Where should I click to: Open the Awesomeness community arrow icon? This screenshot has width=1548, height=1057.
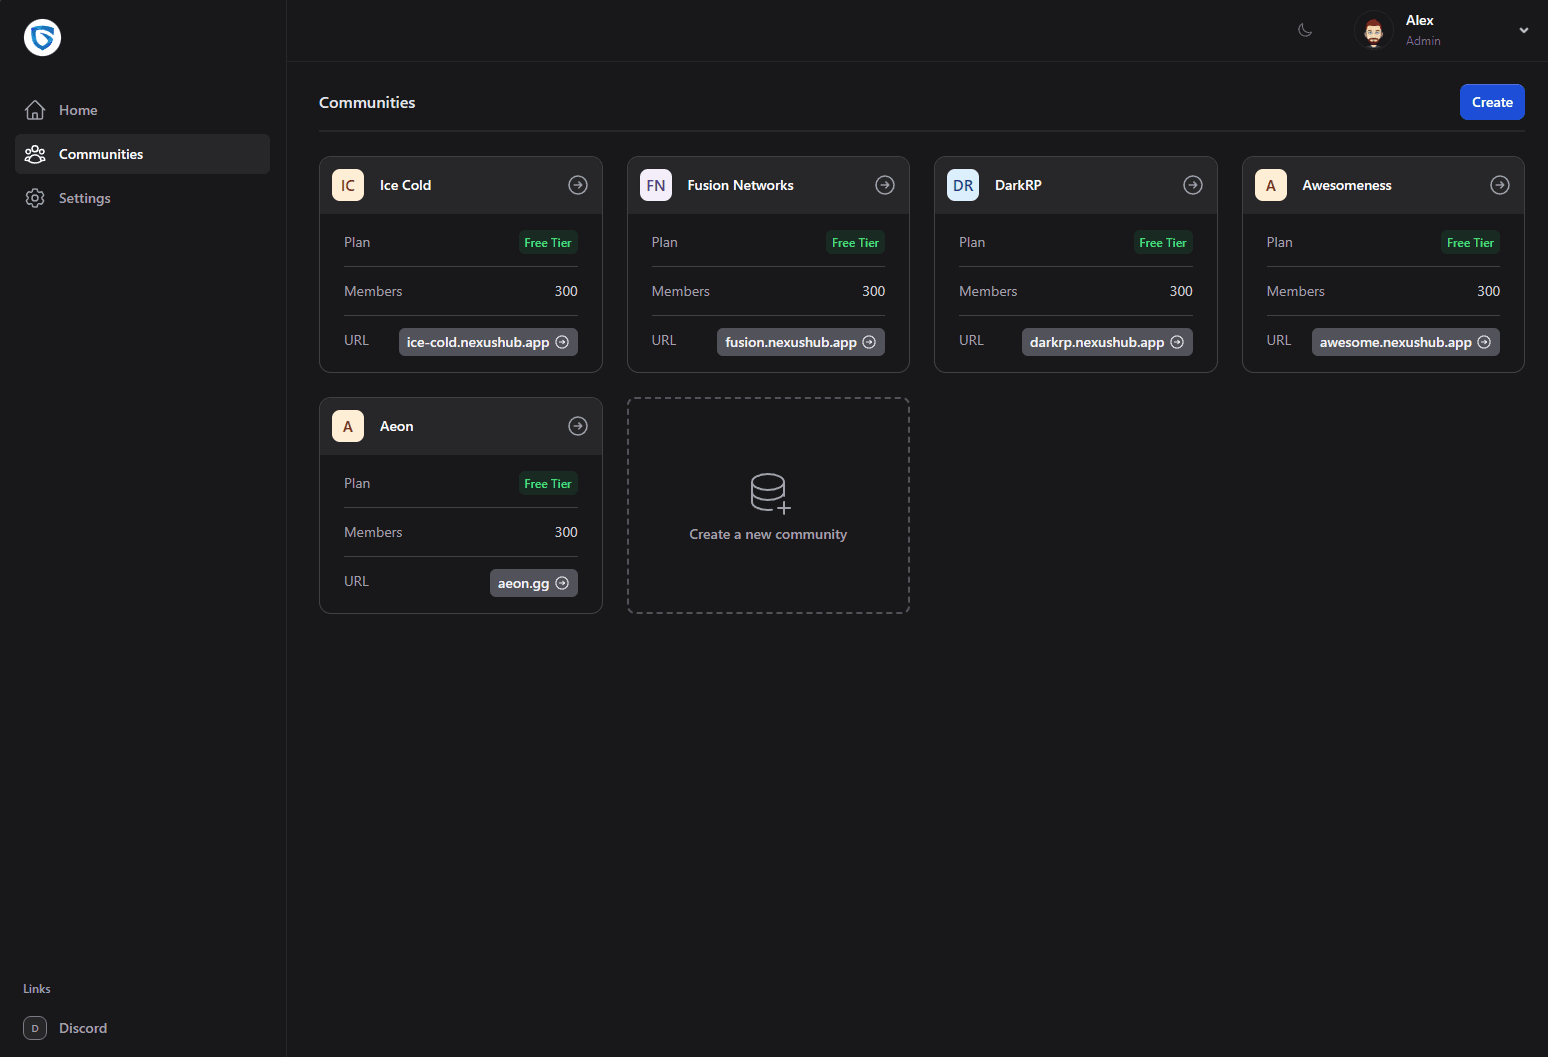1499,185
